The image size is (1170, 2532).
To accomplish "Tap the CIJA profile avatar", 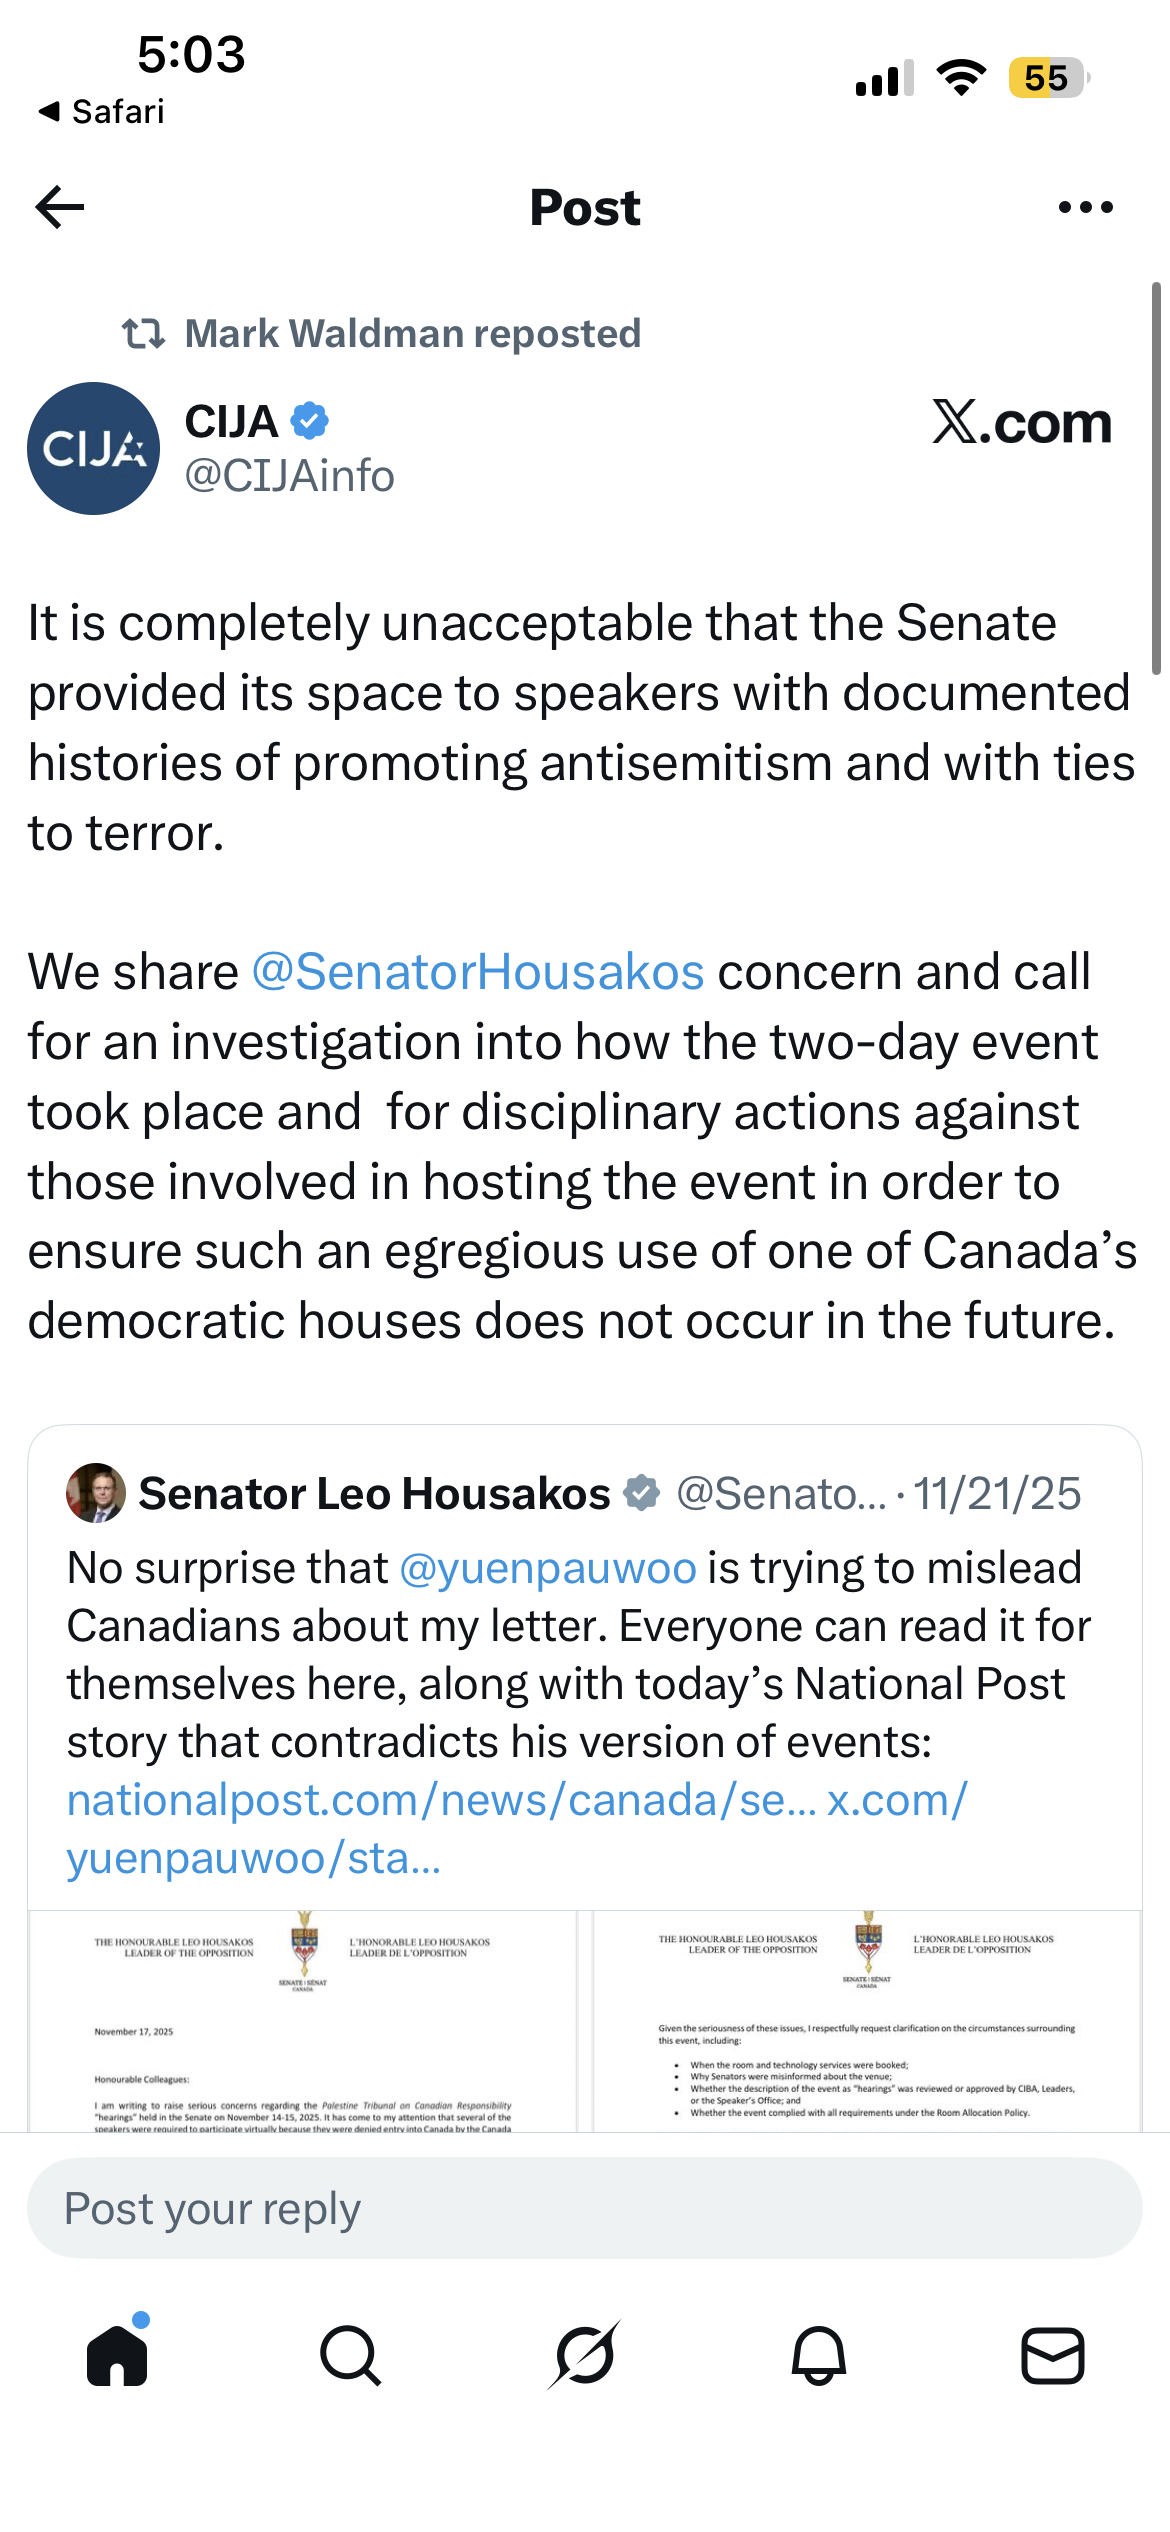I will point(93,448).
